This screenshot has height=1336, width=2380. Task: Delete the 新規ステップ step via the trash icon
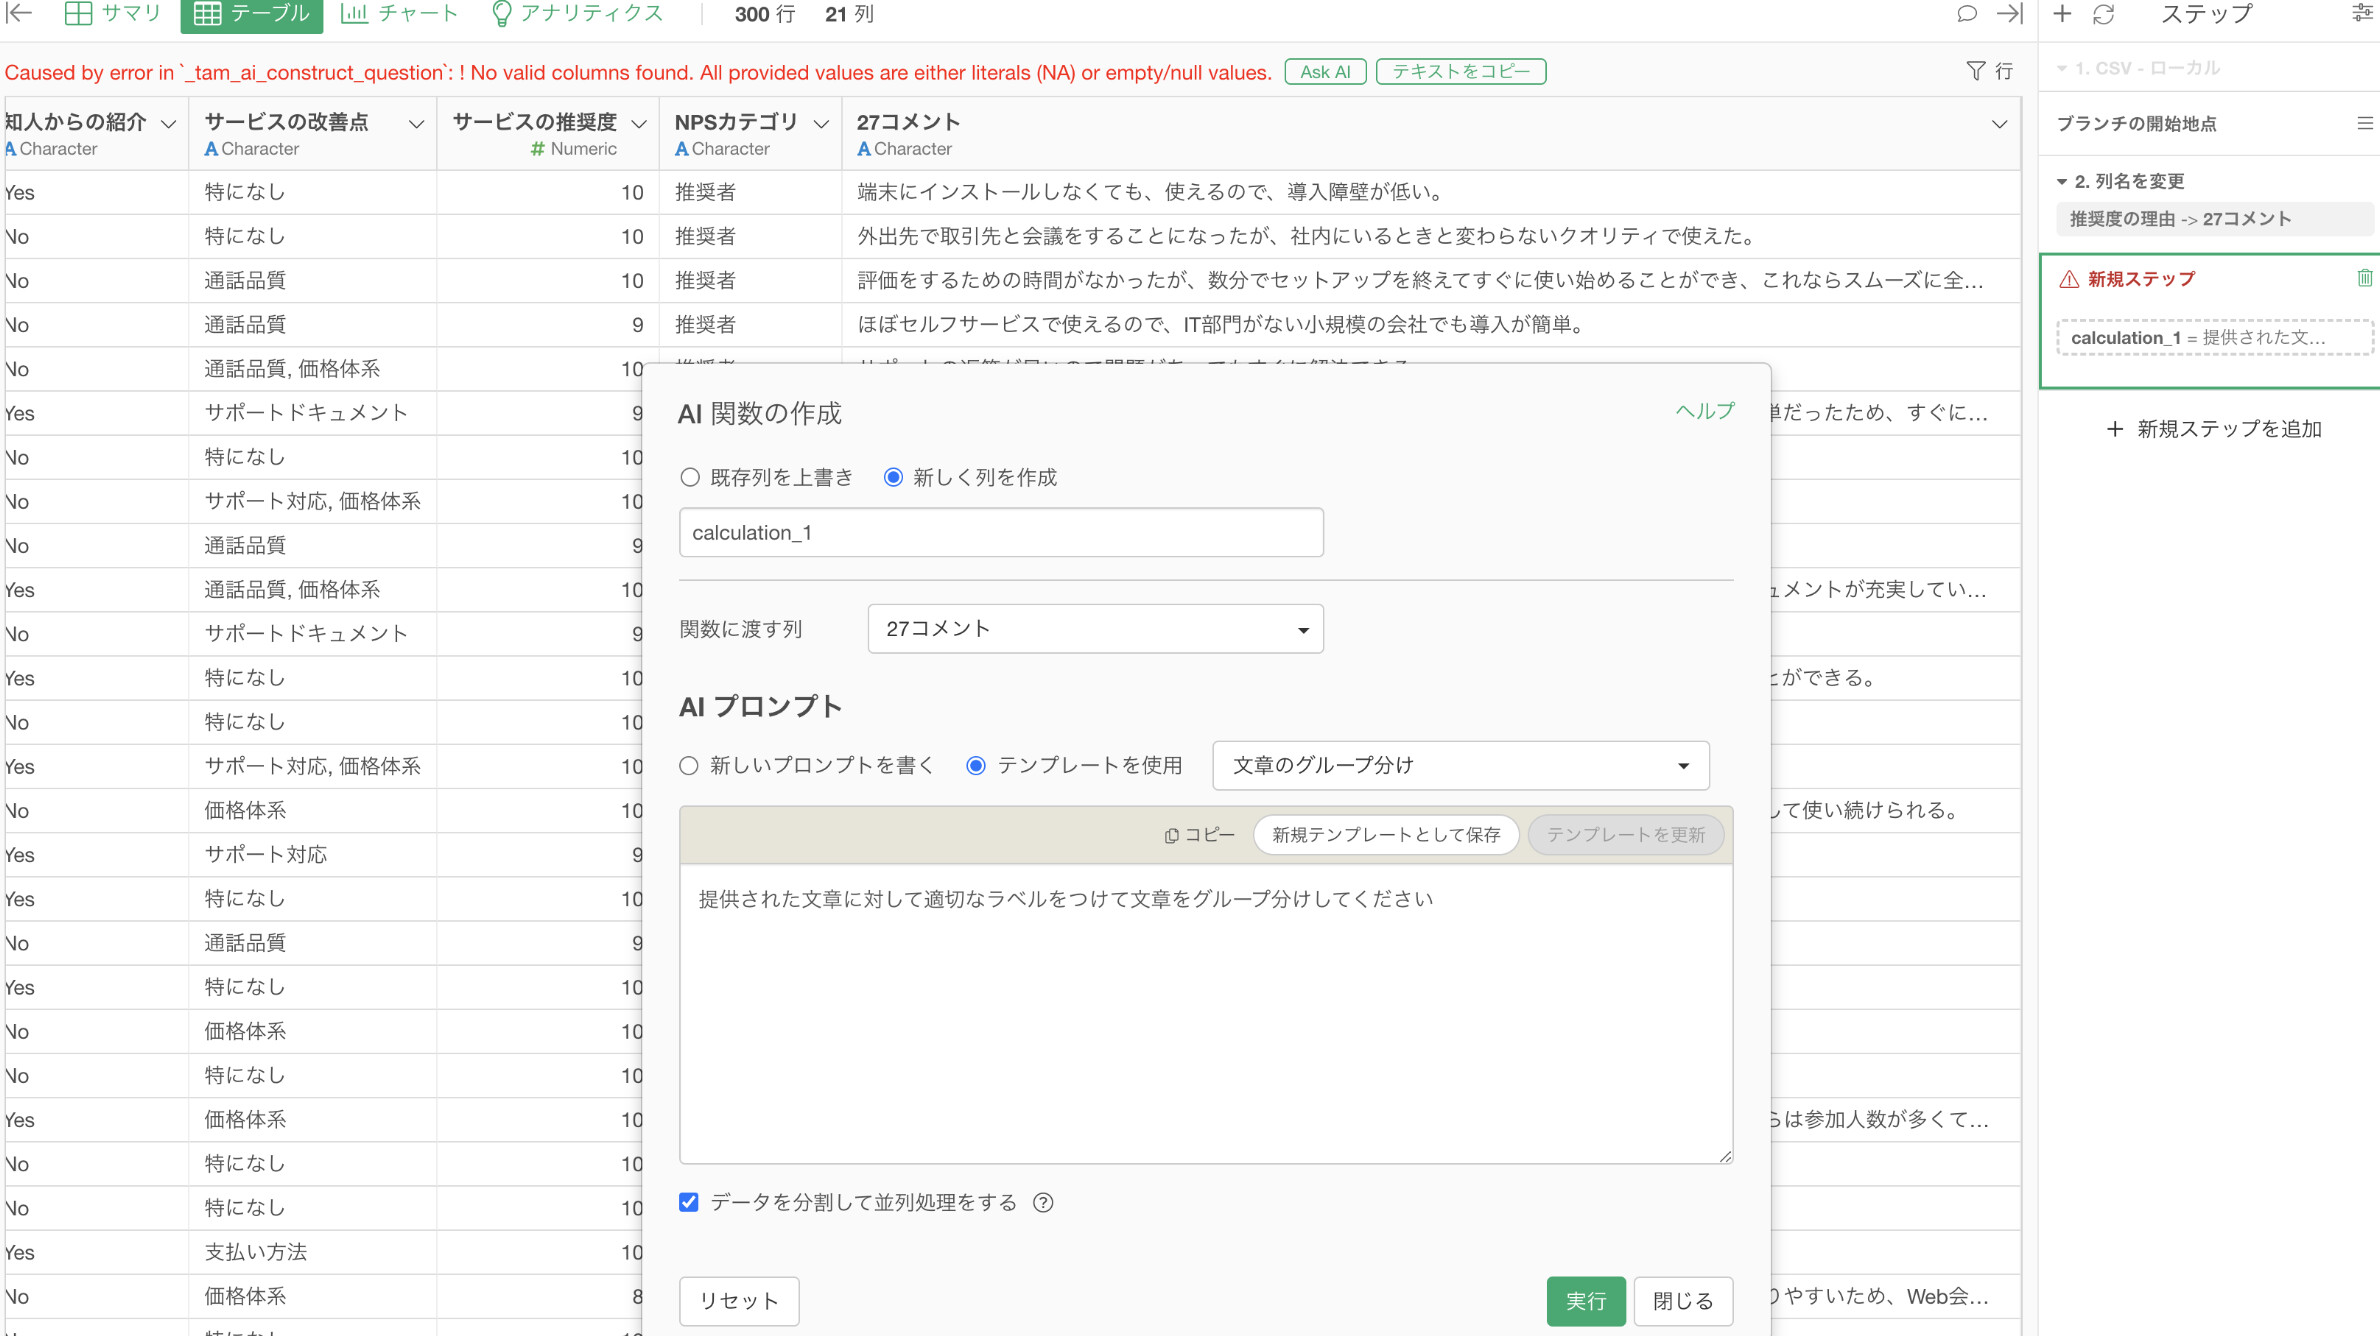pyautogui.click(x=2364, y=278)
